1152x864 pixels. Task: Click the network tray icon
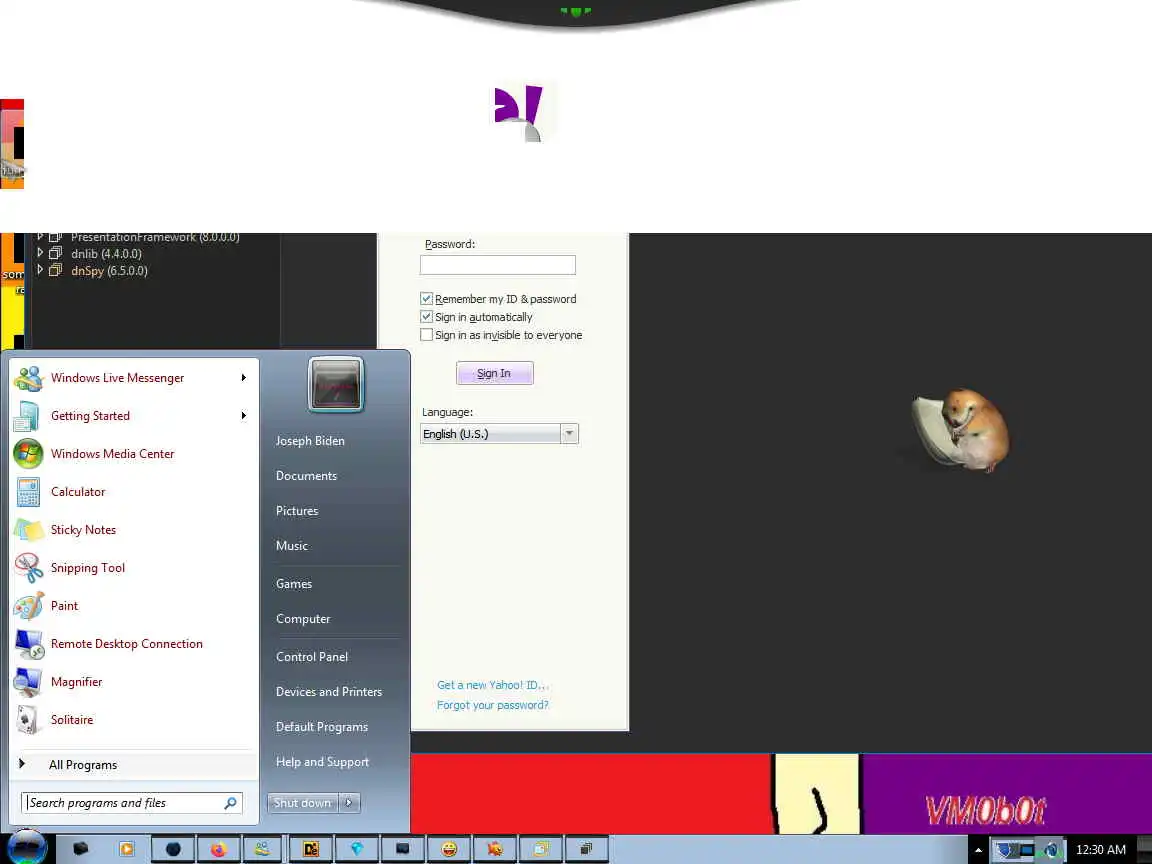tap(1027, 850)
